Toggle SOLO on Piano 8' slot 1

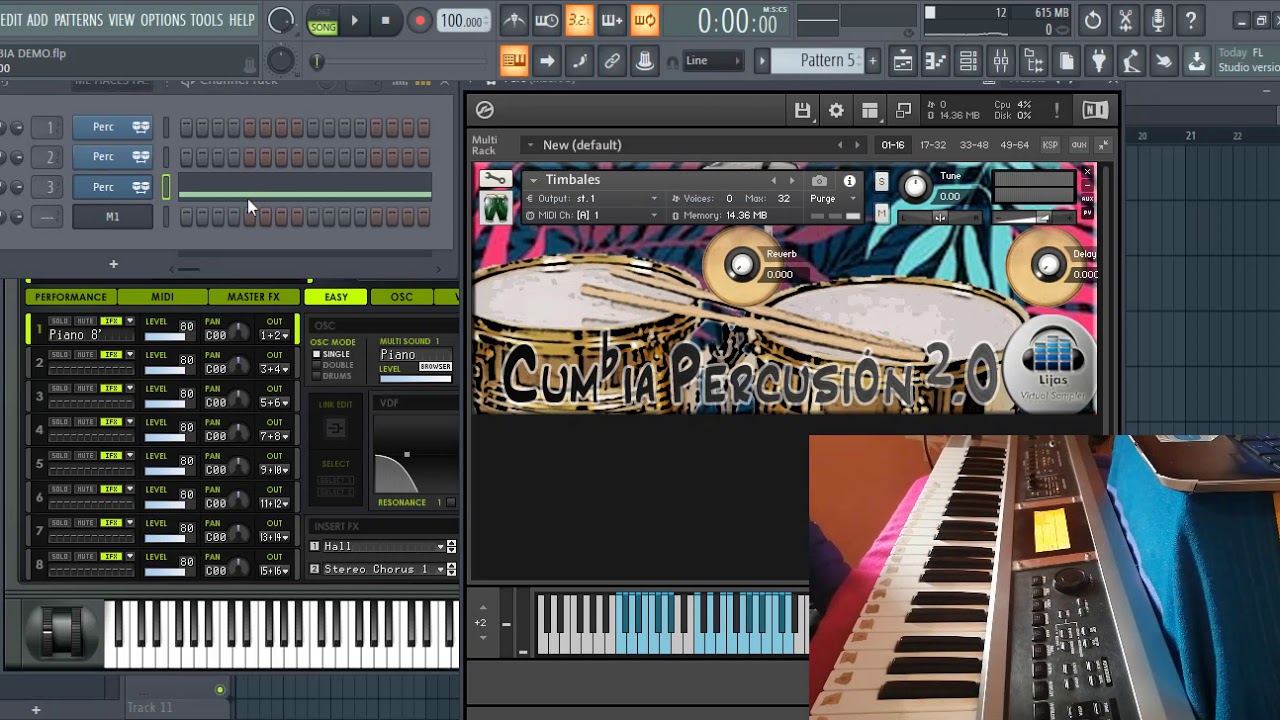60,321
